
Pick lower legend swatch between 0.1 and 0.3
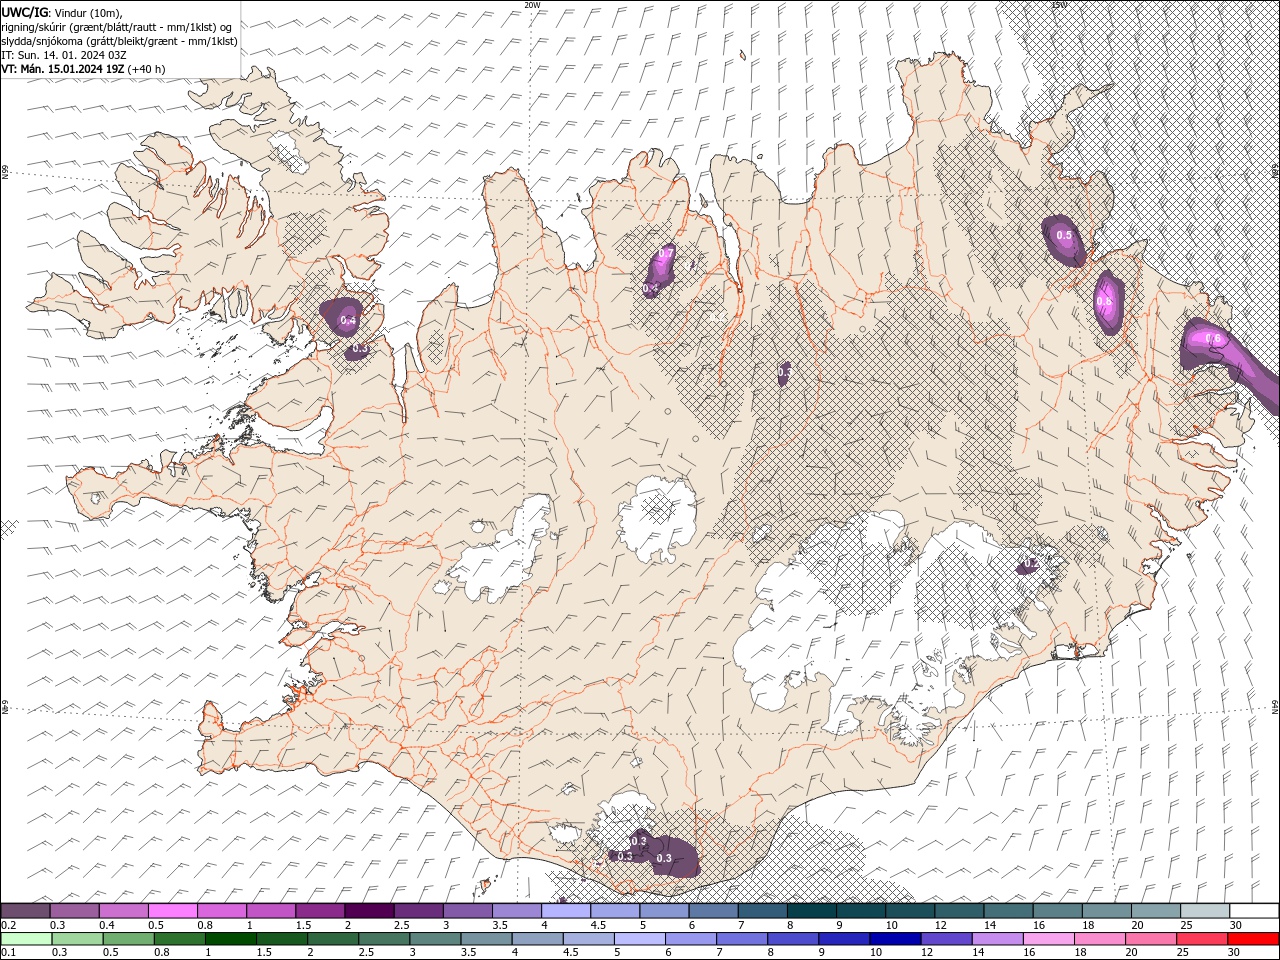[25, 939]
